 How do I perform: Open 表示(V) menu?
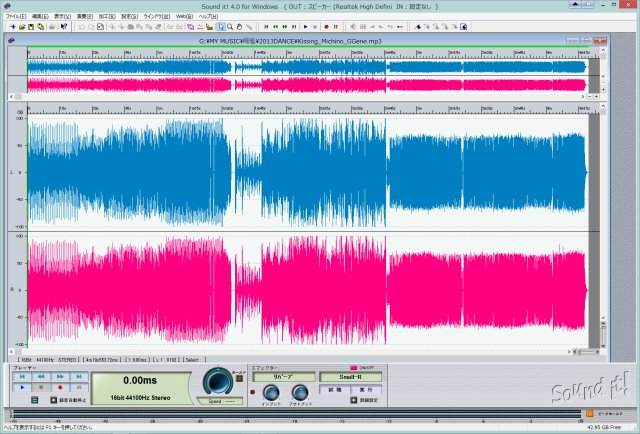(x=62, y=16)
